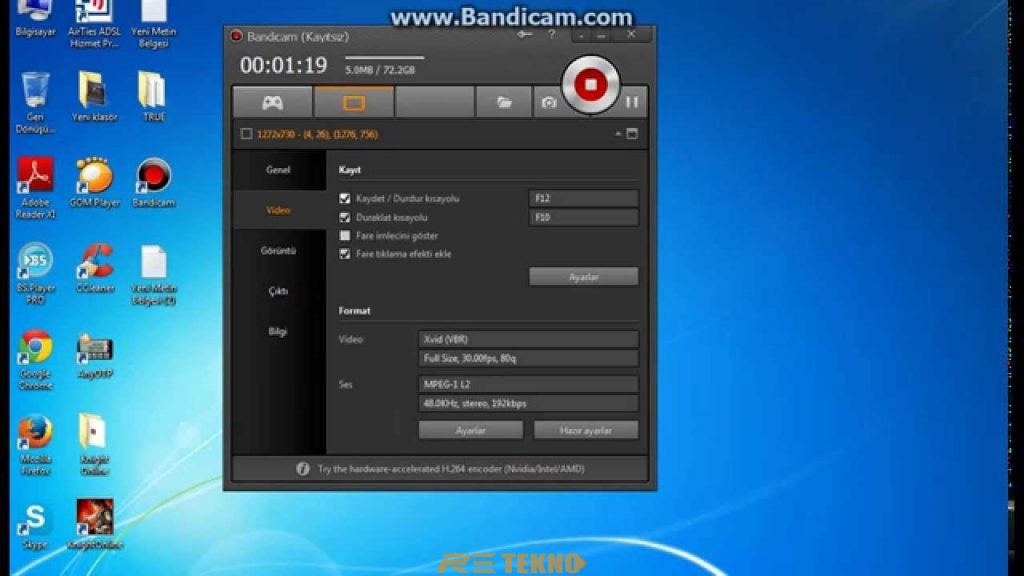Select the Yeni Metin Belgesi file

153,24
